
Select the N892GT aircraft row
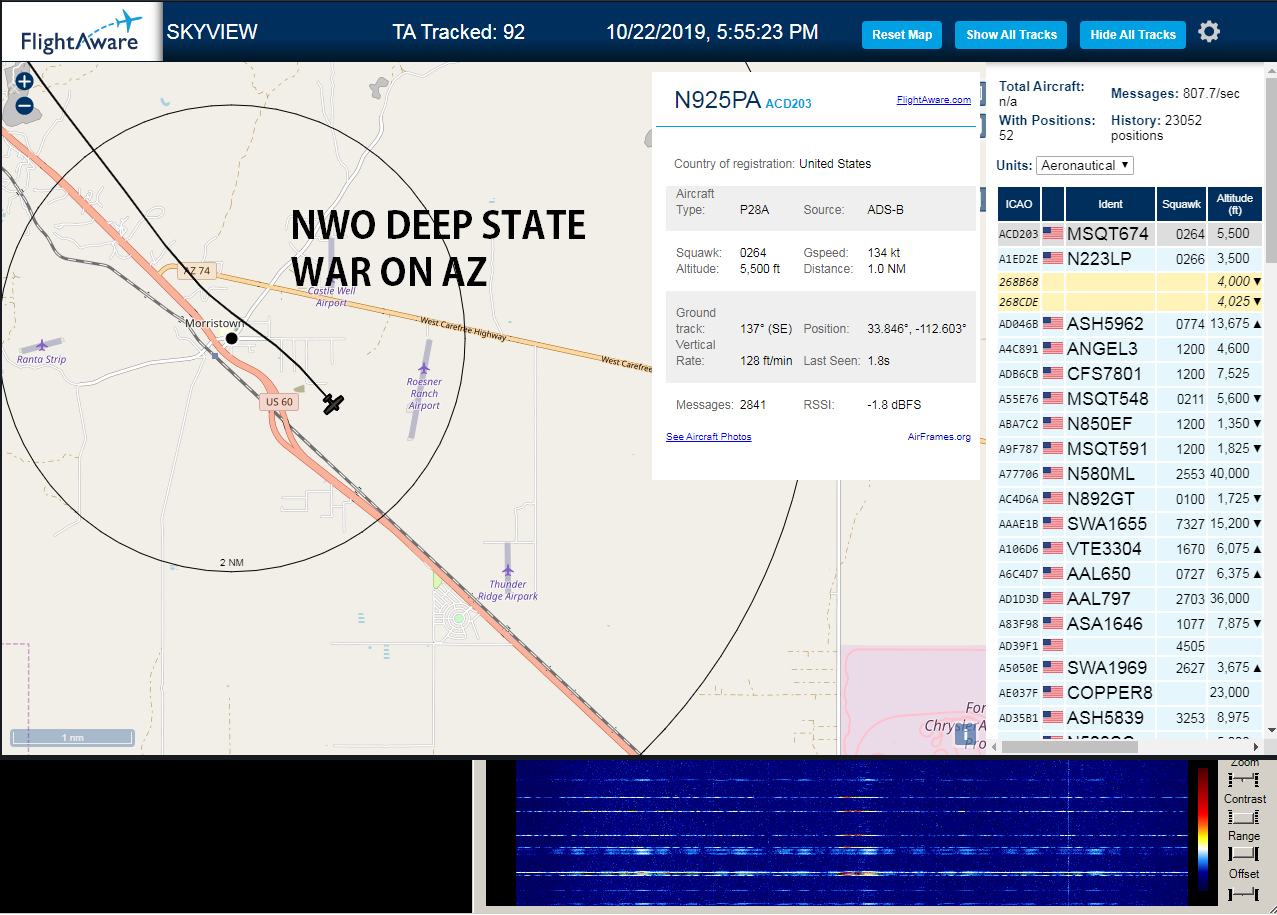1130,498
